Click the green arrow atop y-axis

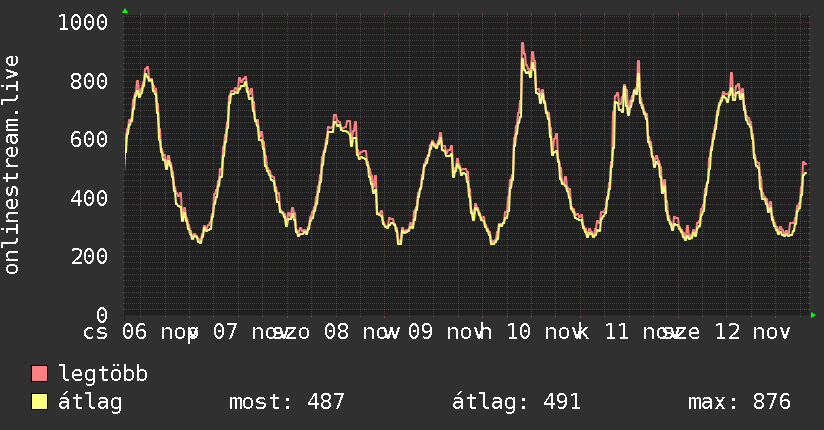coord(125,11)
